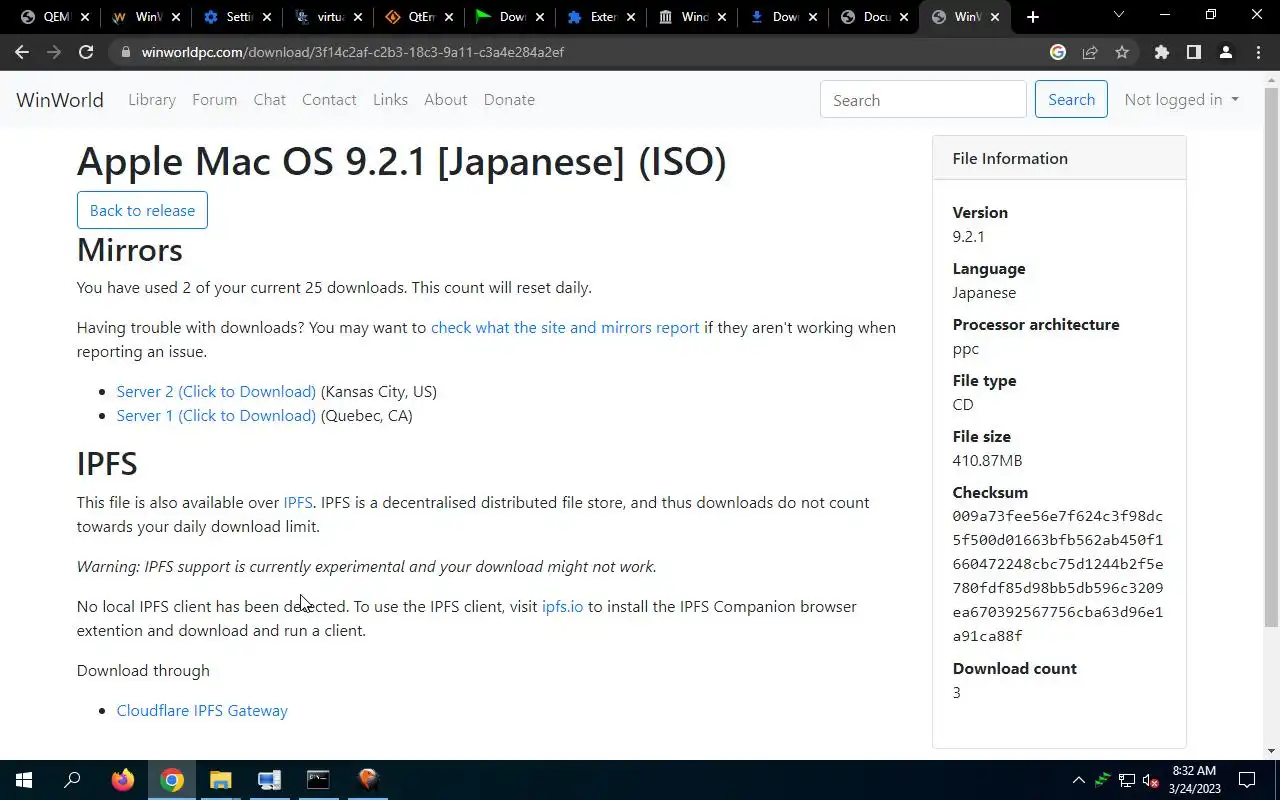The height and width of the screenshot is (800, 1280).
Task: Open the Windows Start menu
Action: (x=24, y=780)
